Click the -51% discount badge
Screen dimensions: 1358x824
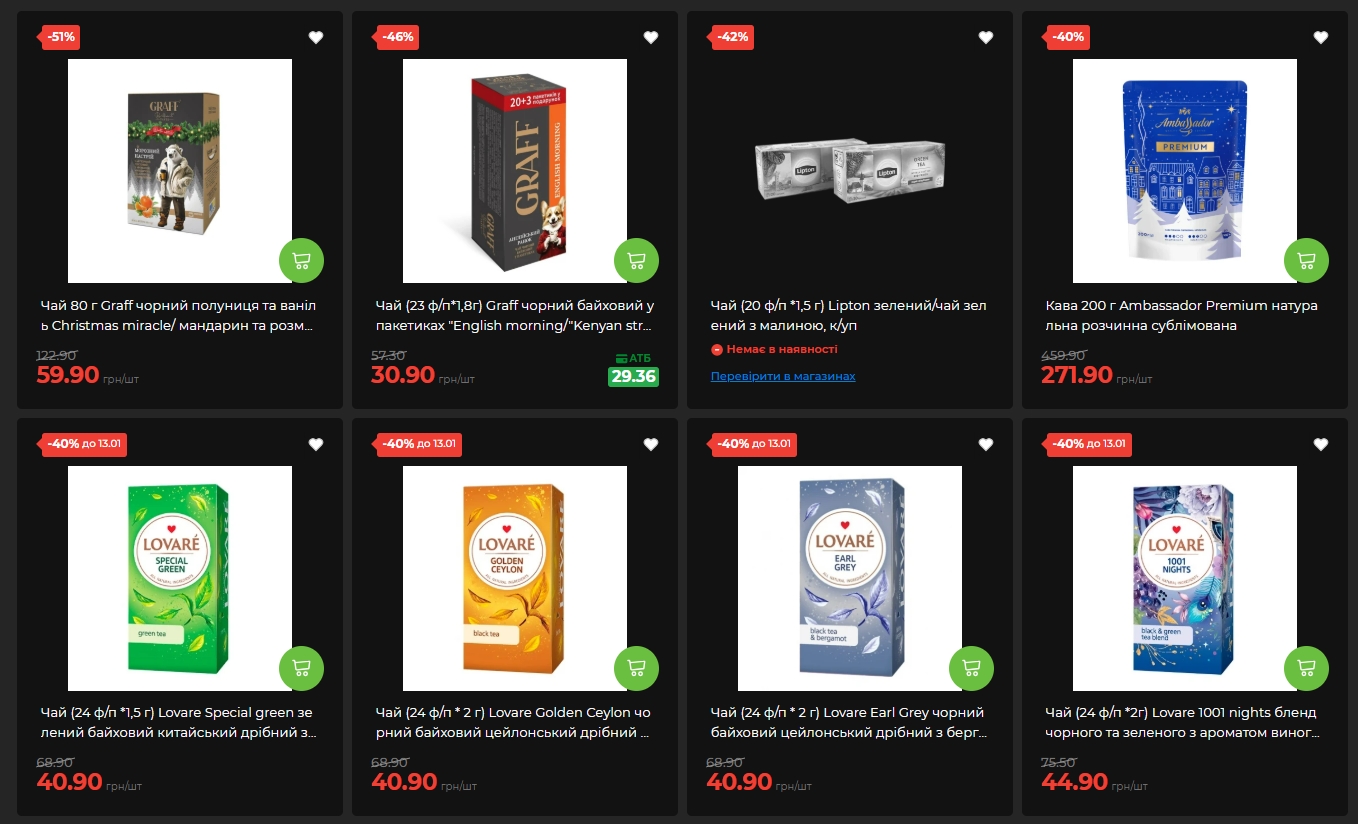coord(60,37)
